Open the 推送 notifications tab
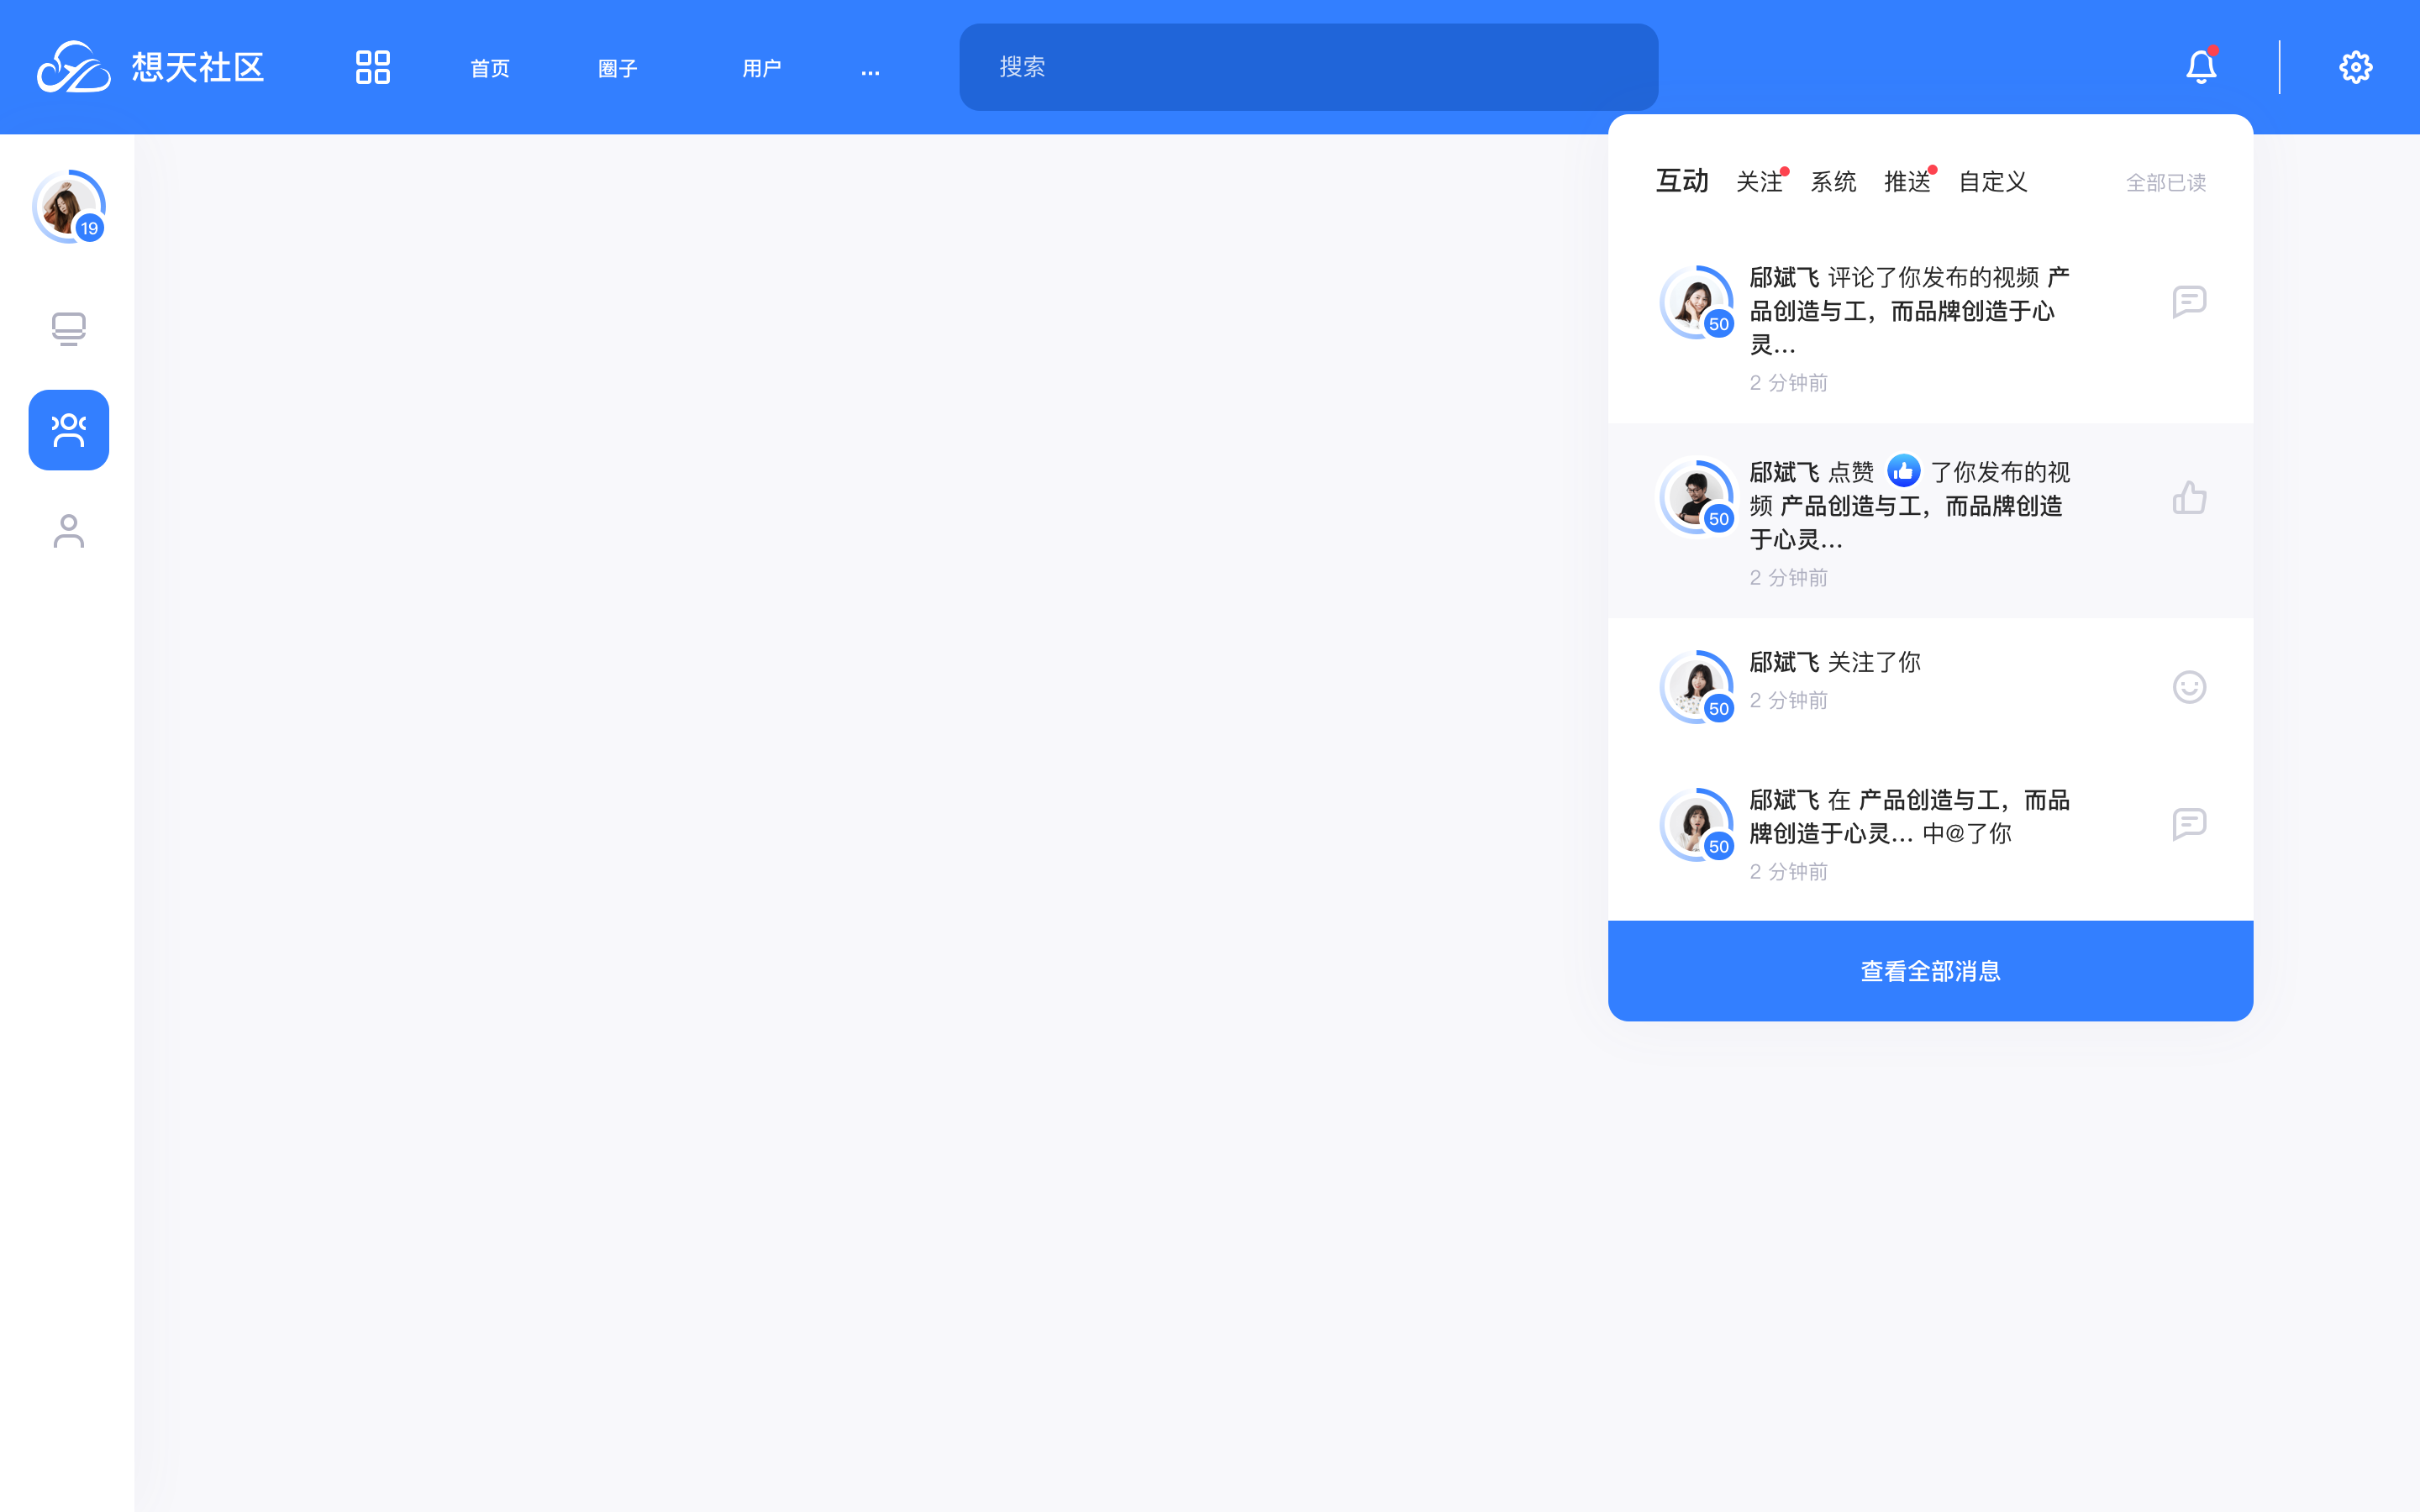 (1907, 182)
